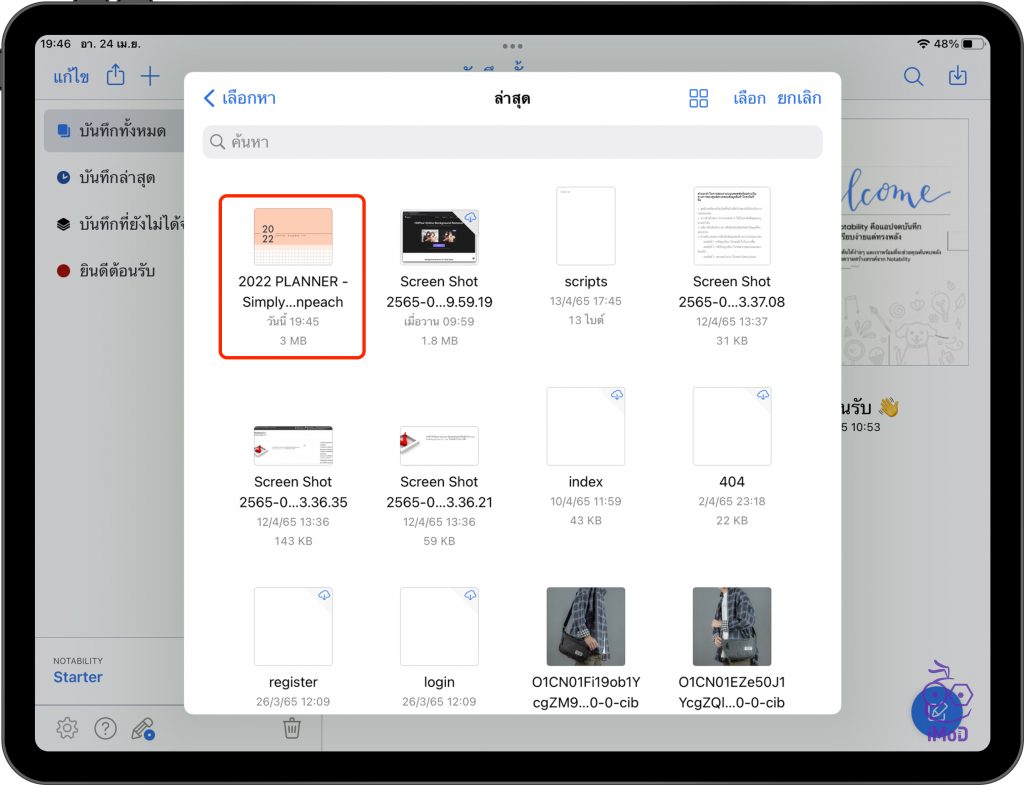Click the ค้นหา search field
Screen dimensions: 1024x785
coord(512,142)
